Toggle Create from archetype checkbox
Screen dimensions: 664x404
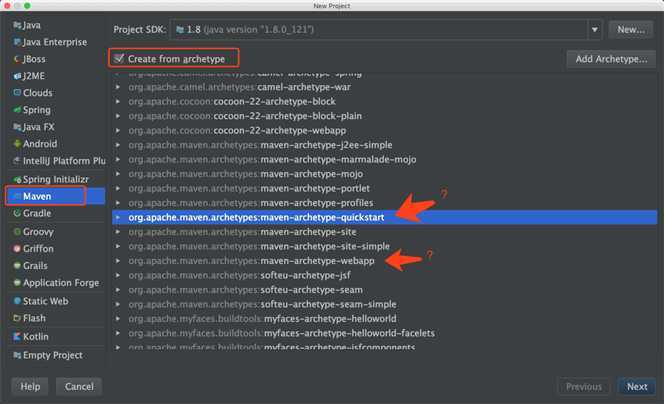[x=119, y=58]
